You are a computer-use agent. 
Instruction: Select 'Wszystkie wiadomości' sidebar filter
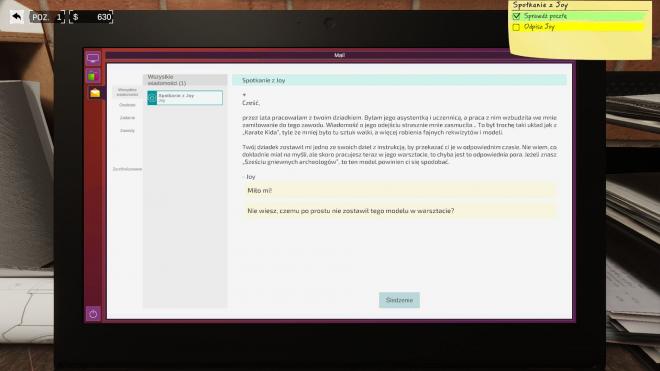pos(127,92)
